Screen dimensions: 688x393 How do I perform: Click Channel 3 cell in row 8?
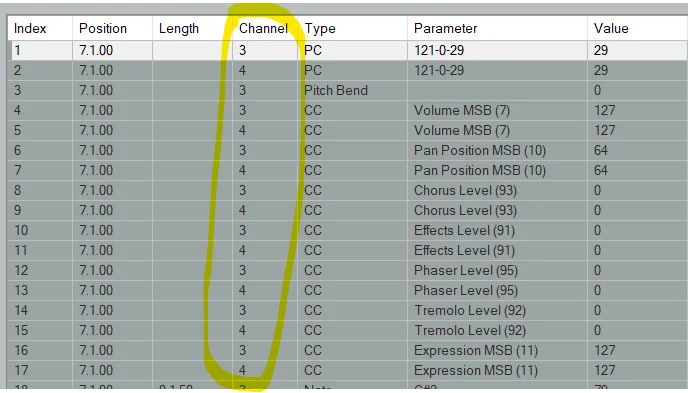[265, 190]
